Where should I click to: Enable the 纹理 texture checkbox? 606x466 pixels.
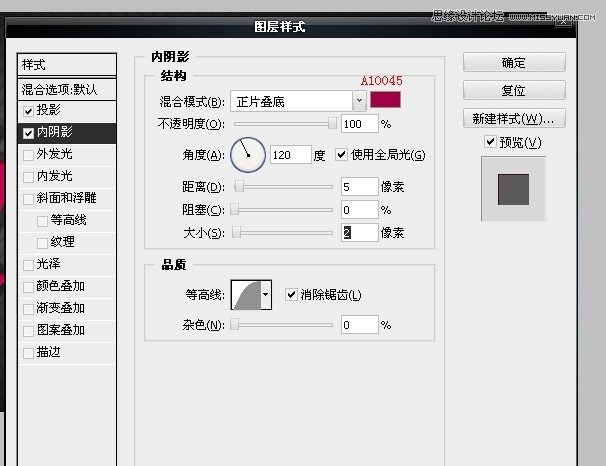(x=42, y=243)
